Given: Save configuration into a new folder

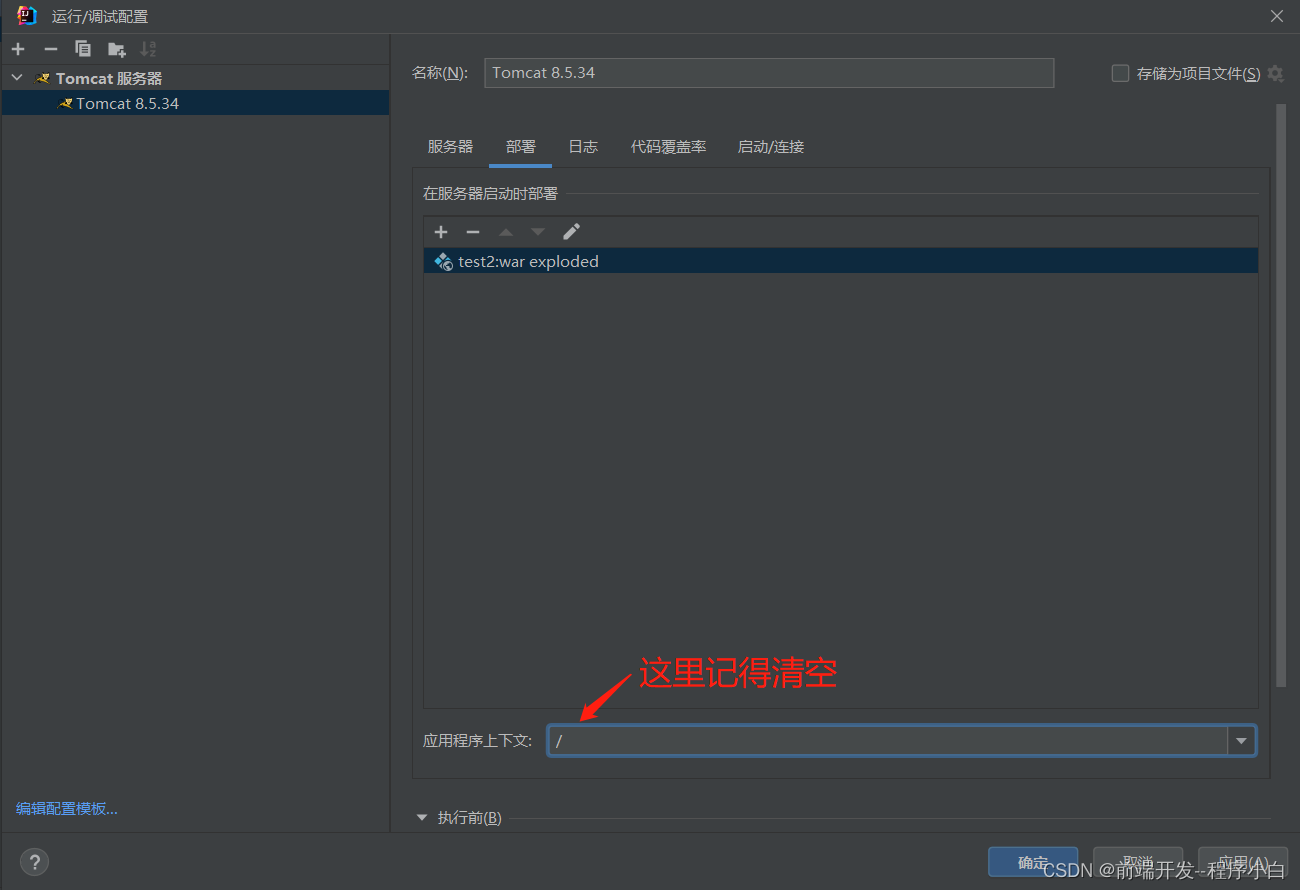Looking at the screenshot, I should [117, 49].
